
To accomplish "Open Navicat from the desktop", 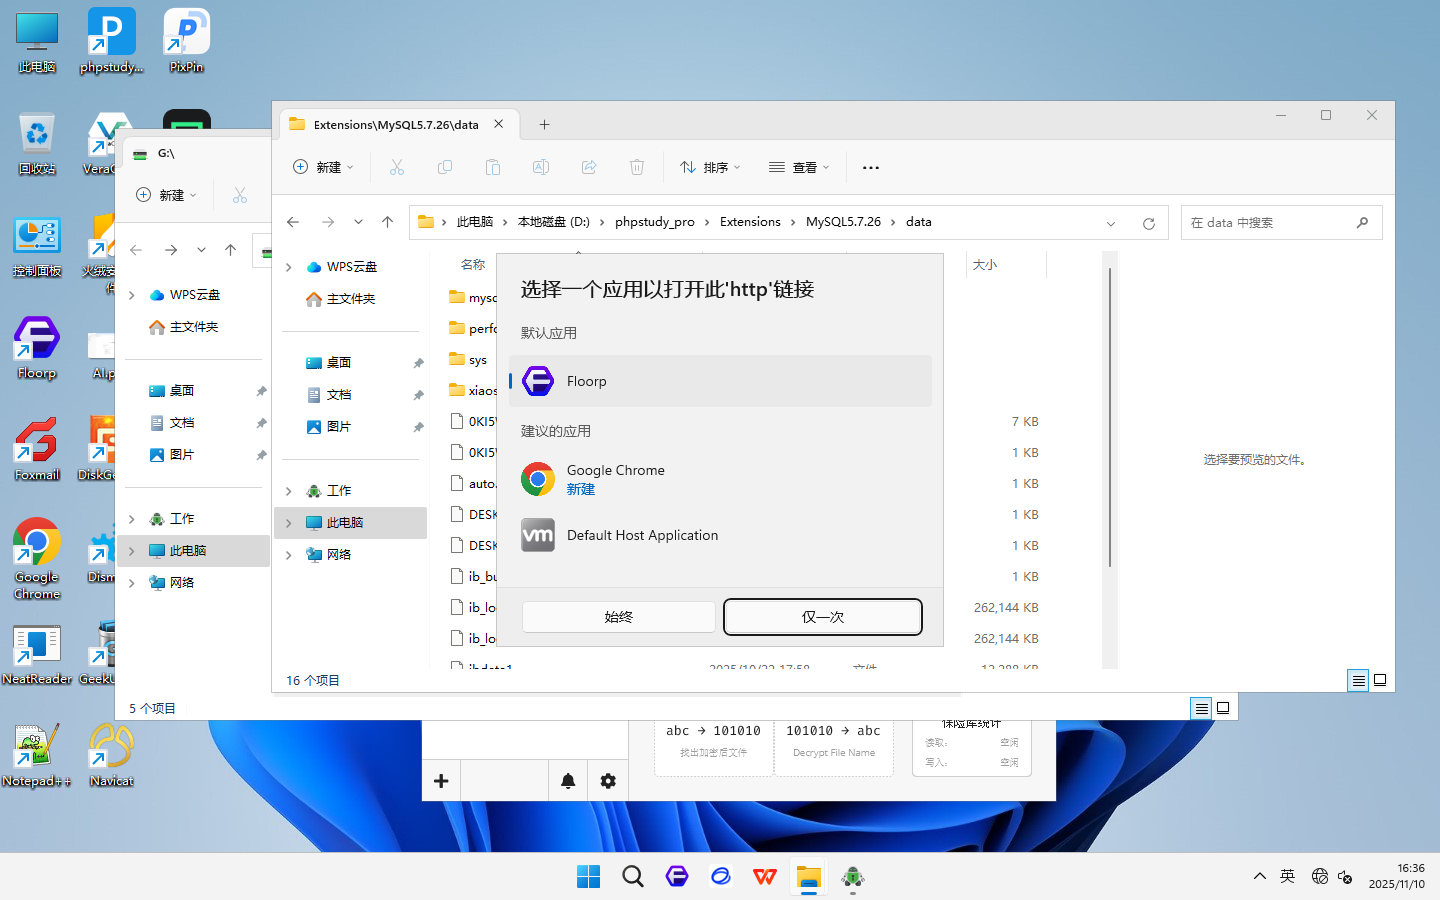I will pyautogui.click(x=111, y=755).
